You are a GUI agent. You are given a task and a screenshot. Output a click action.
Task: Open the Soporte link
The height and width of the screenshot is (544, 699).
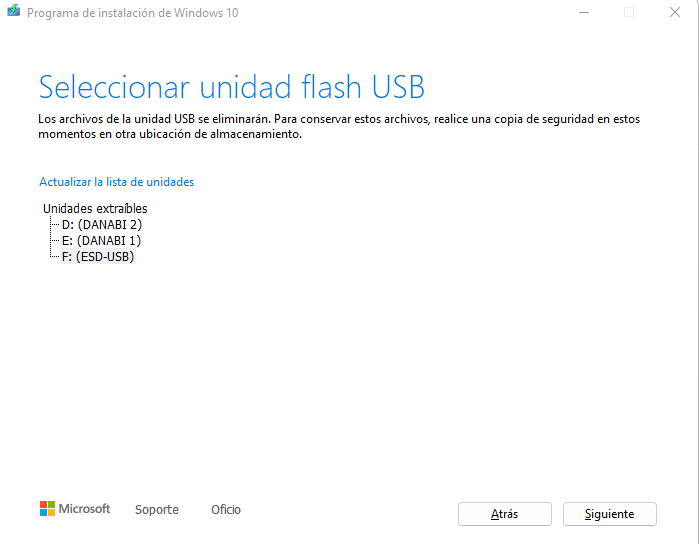click(157, 509)
